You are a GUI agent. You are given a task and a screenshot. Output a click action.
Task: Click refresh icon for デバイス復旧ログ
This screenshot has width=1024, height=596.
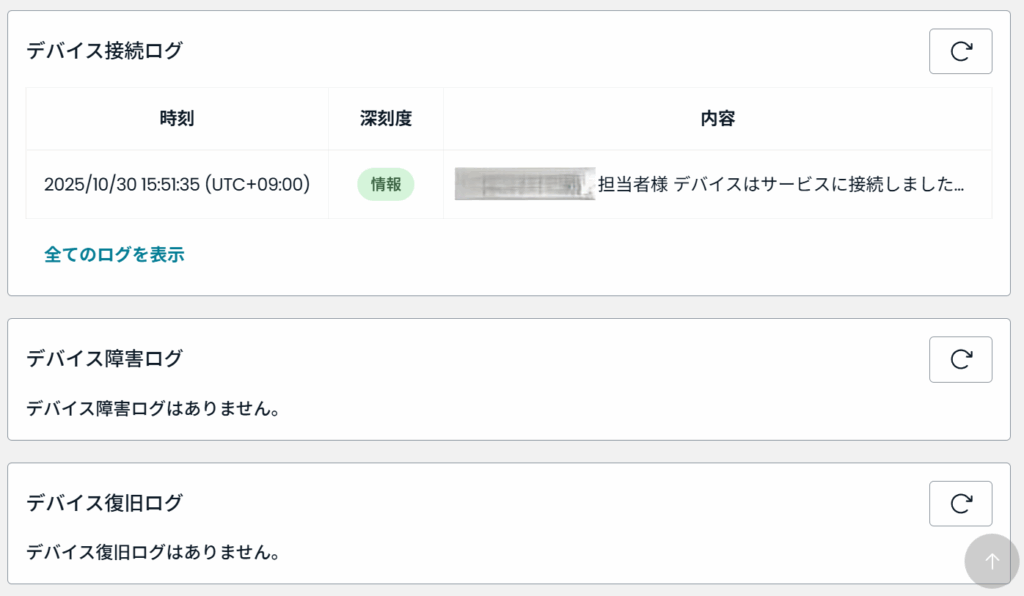960,503
